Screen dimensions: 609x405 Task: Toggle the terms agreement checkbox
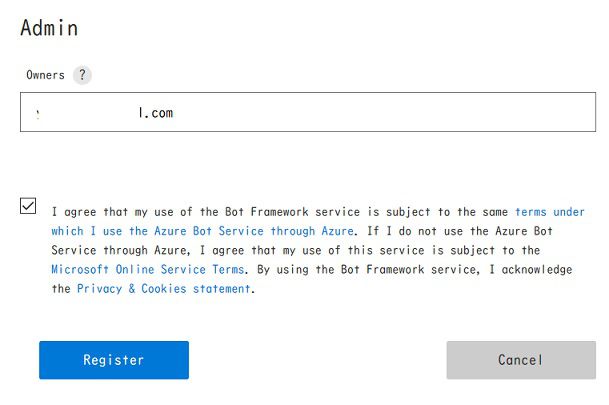28,206
